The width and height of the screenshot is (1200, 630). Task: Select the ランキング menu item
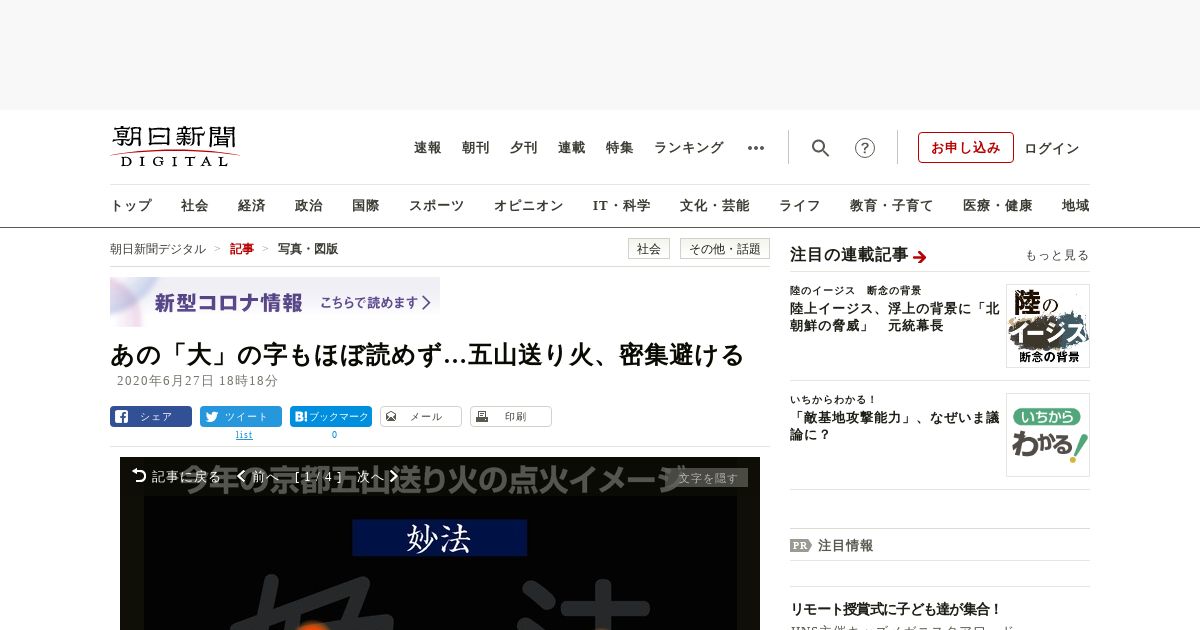coord(689,148)
